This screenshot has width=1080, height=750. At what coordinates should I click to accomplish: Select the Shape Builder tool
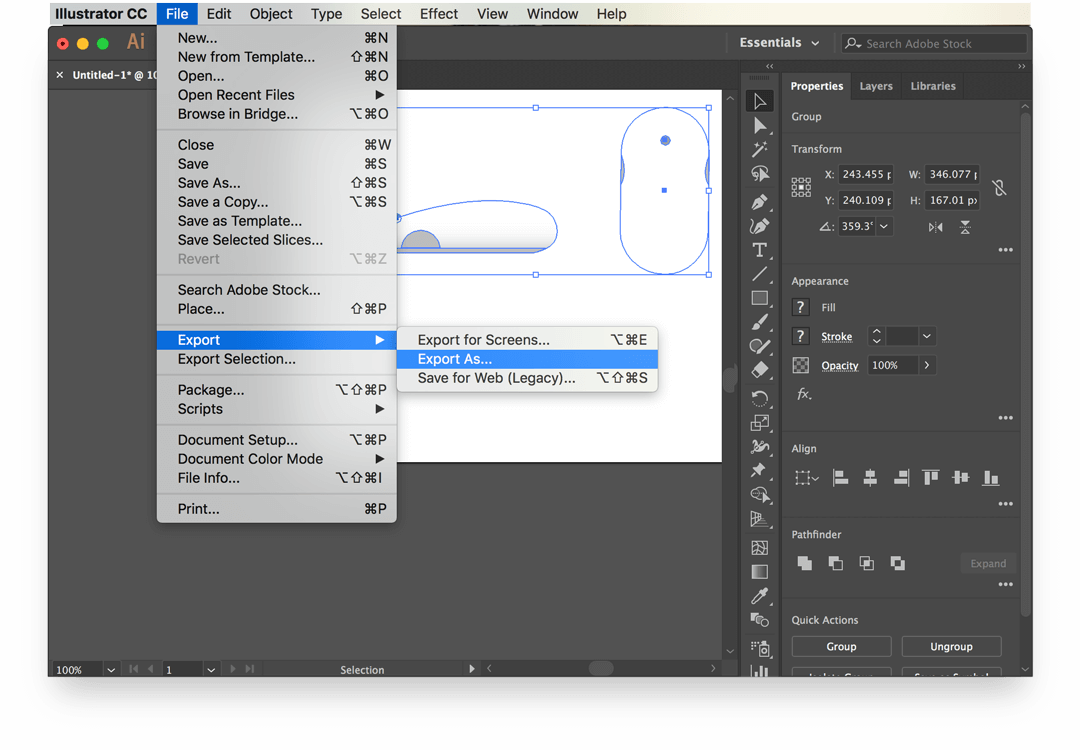point(760,494)
